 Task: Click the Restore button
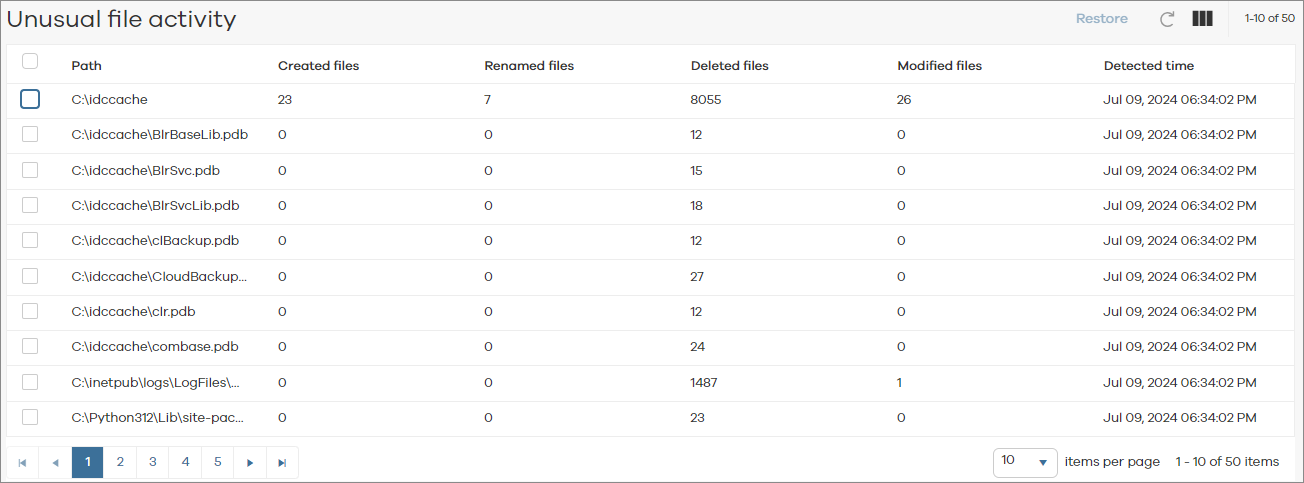(x=1101, y=19)
